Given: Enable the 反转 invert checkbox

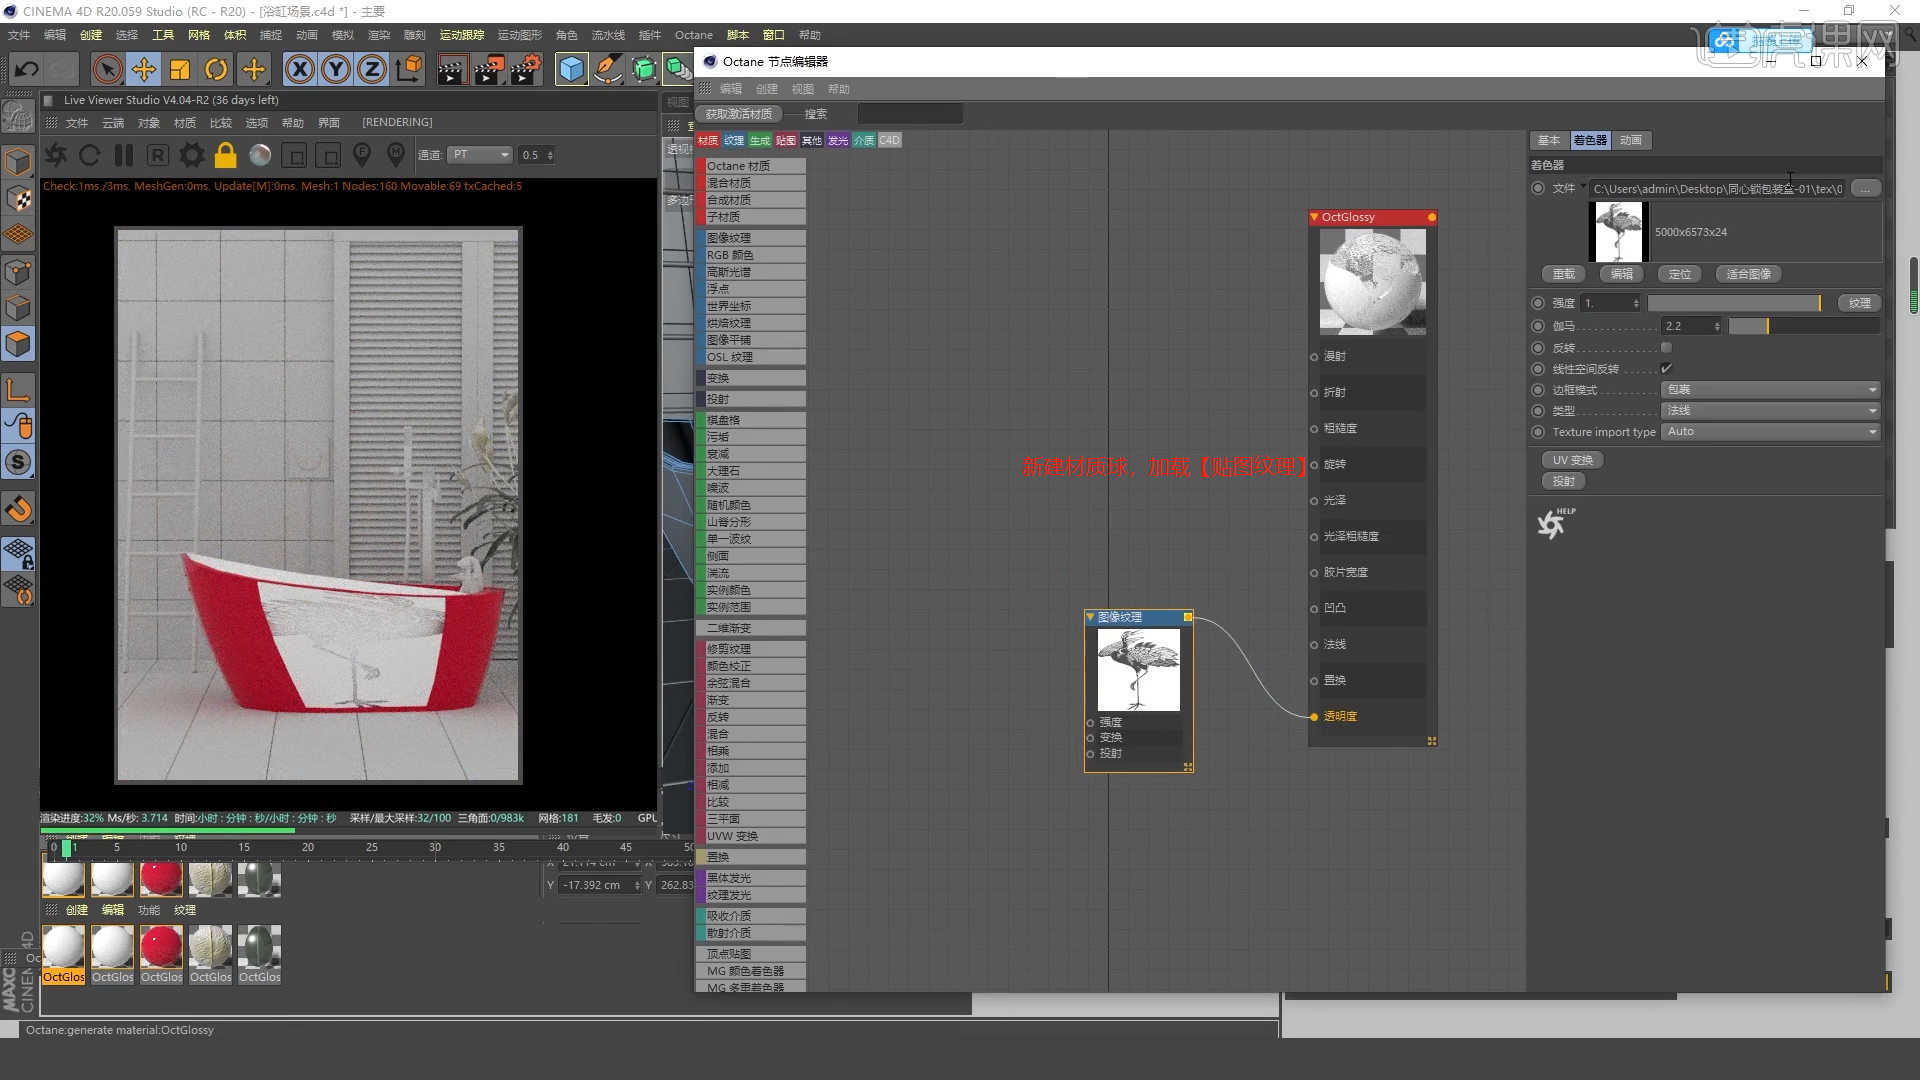Looking at the screenshot, I should pyautogui.click(x=1666, y=348).
